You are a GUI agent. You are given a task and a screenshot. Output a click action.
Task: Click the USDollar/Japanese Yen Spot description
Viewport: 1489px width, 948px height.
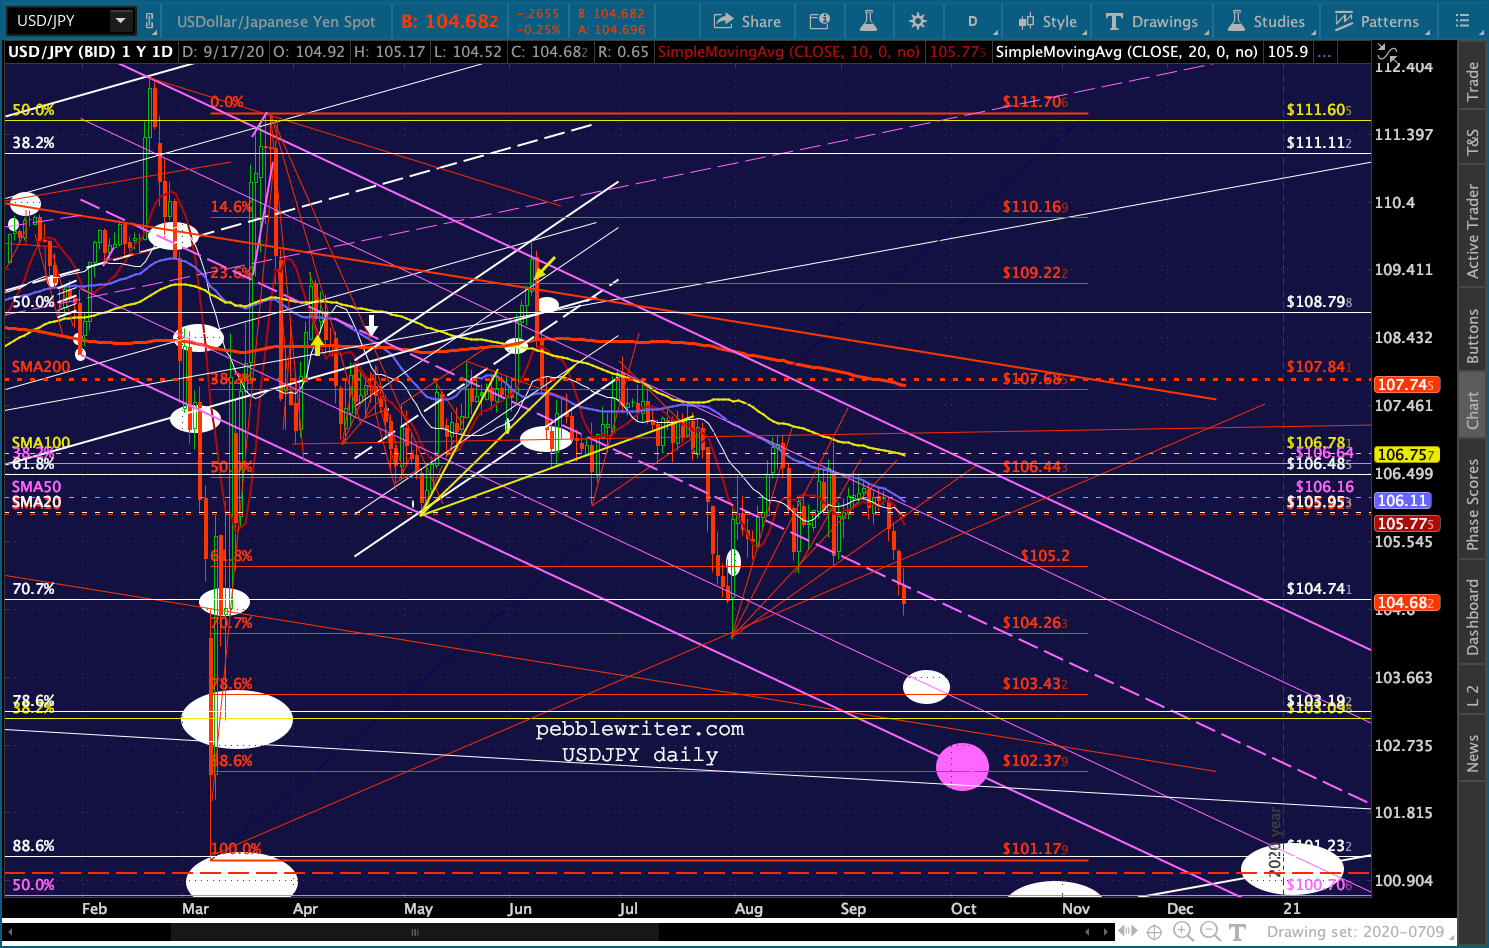click(276, 21)
